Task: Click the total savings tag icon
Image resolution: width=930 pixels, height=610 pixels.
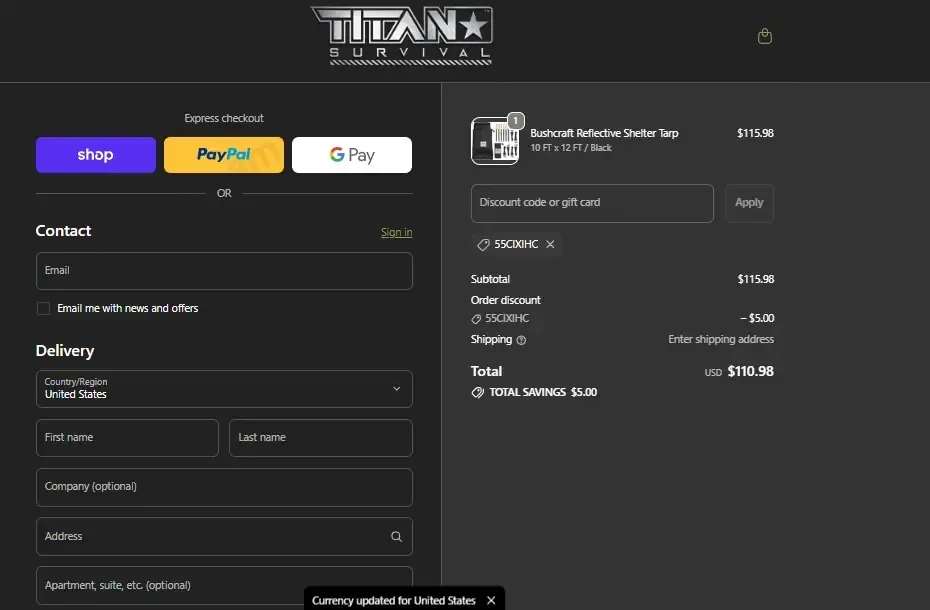Action: point(477,393)
